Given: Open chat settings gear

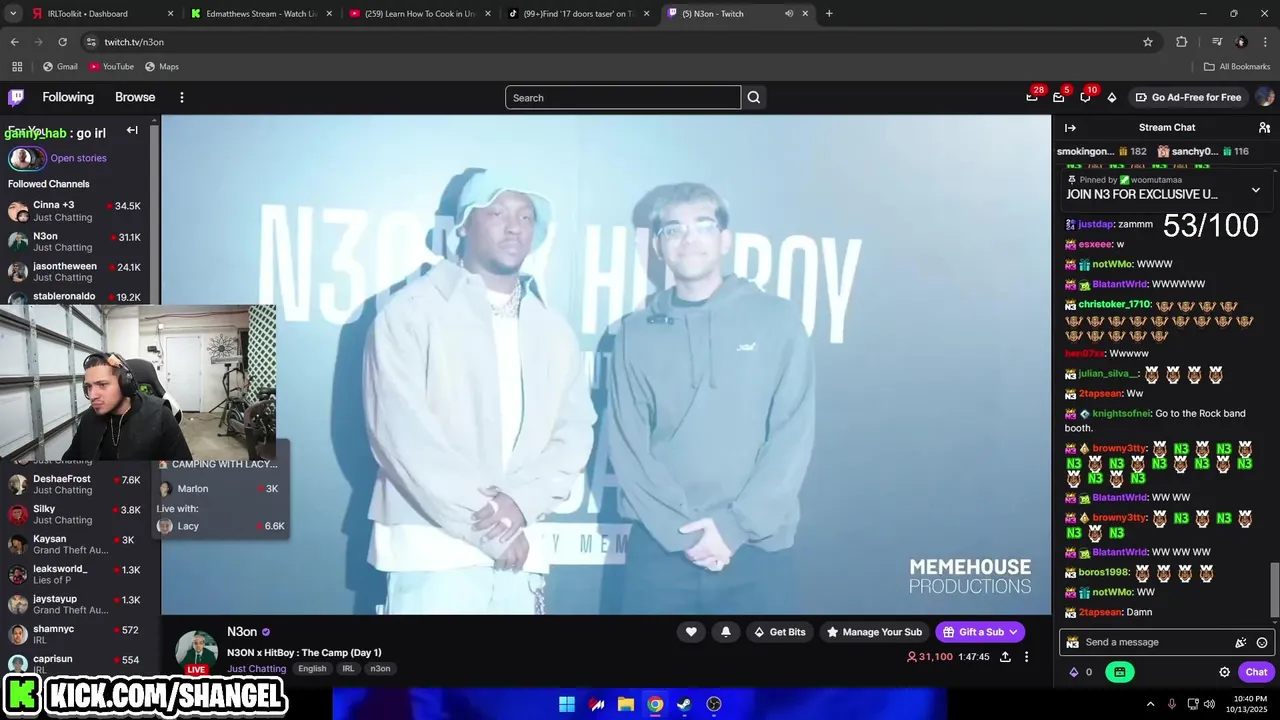Looking at the screenshot, I should point(1224,672).
